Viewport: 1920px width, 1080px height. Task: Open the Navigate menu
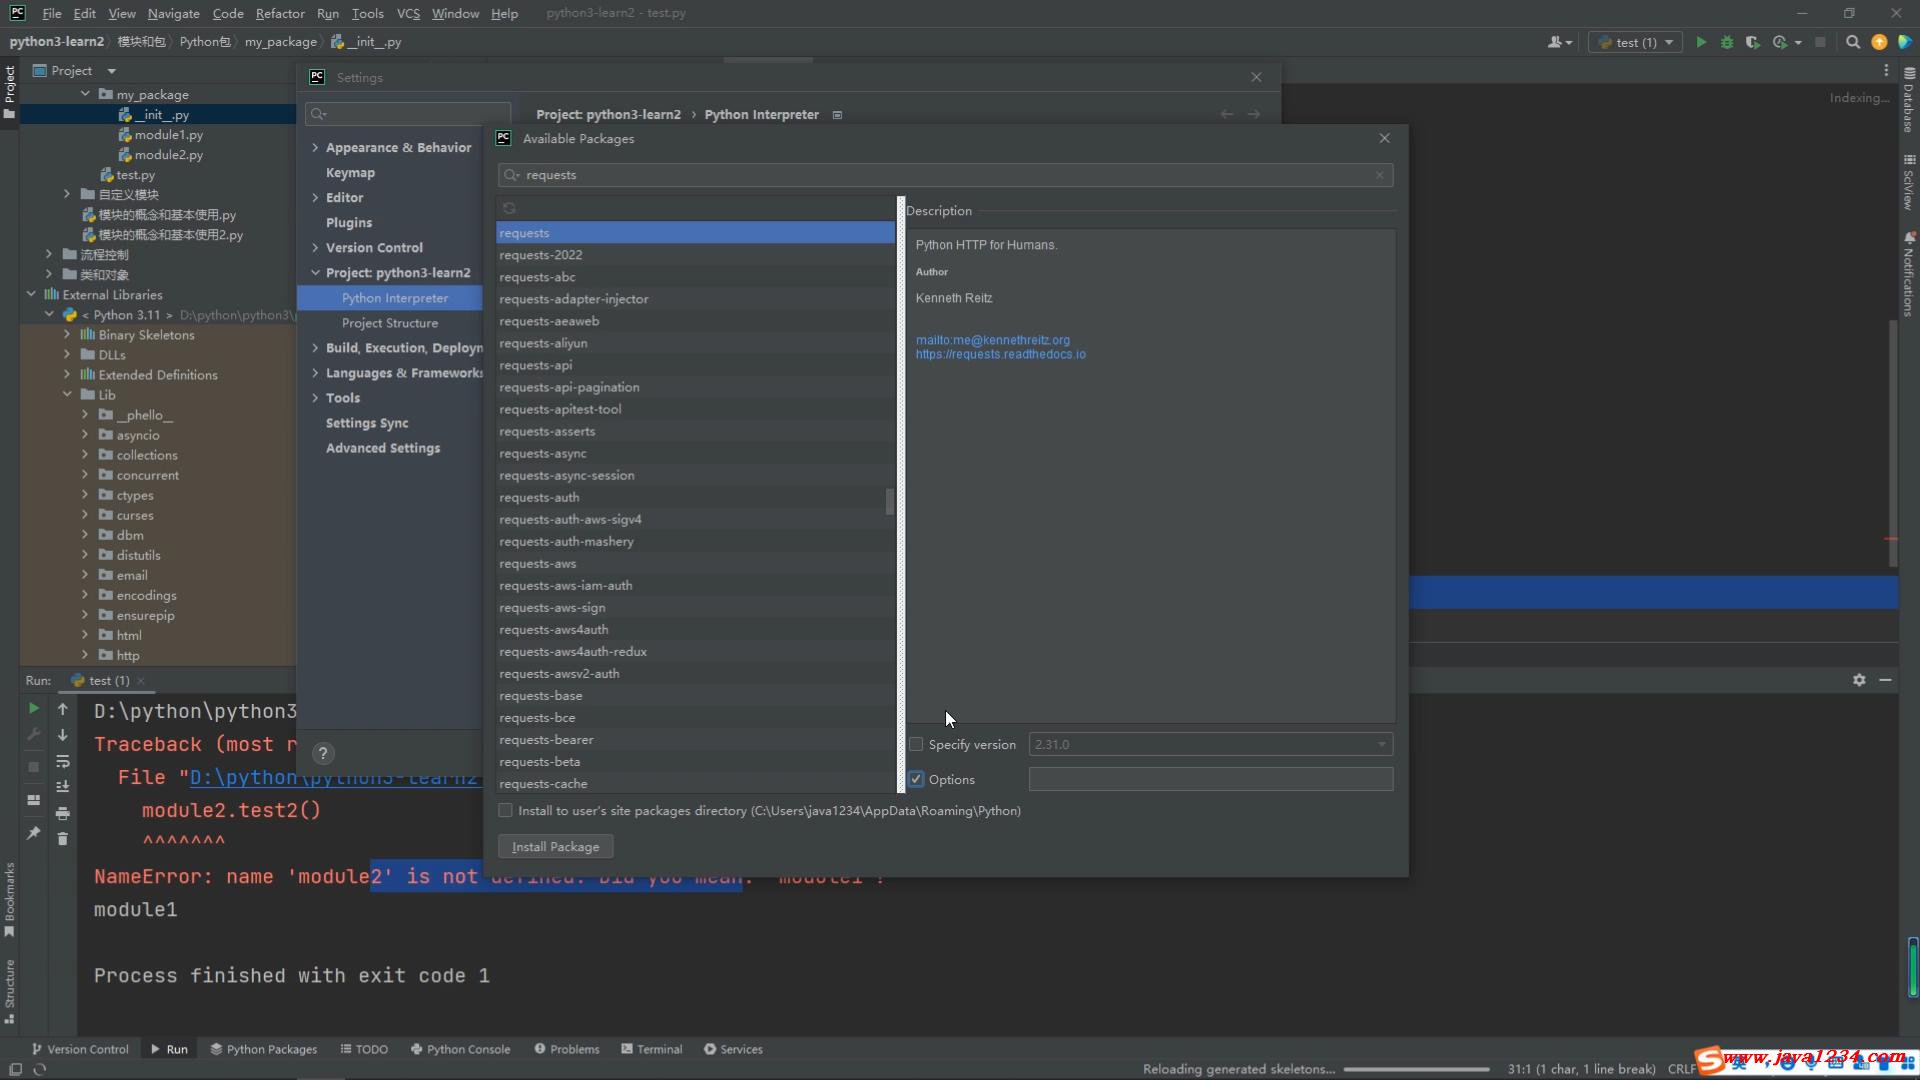tap(173, 13)
